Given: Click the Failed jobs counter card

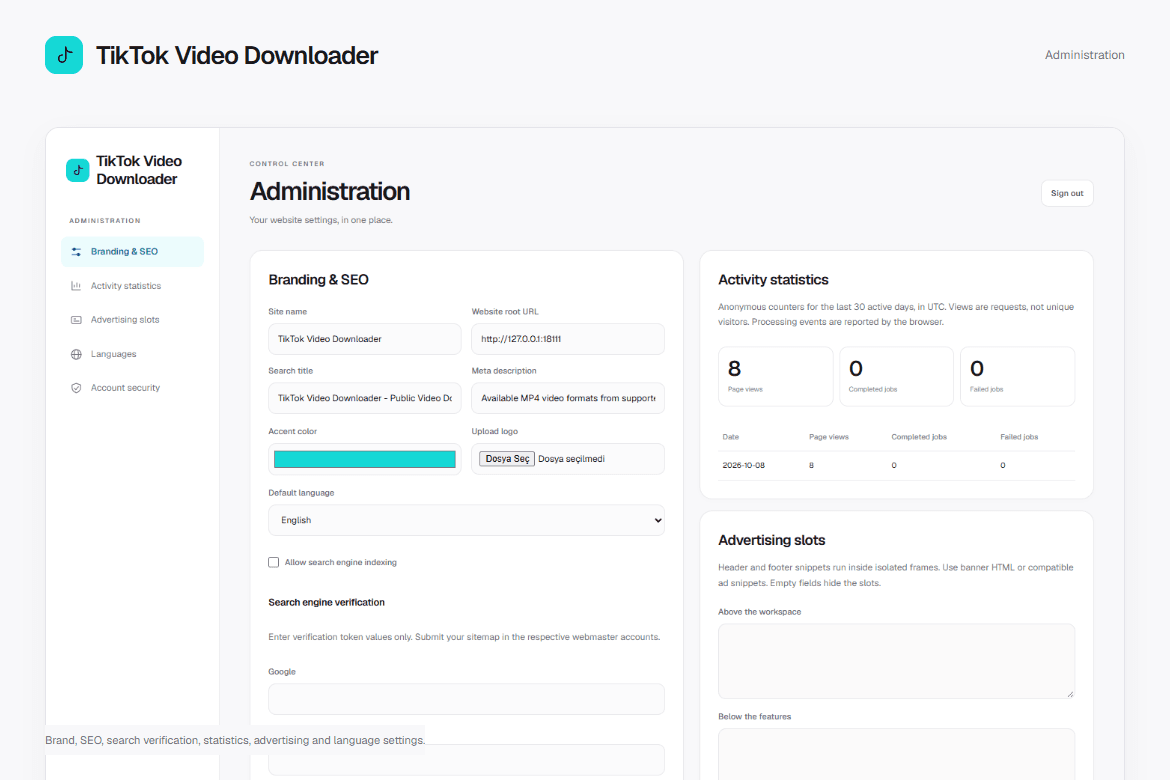Looking at the screenshot, I should point(1017,376).
